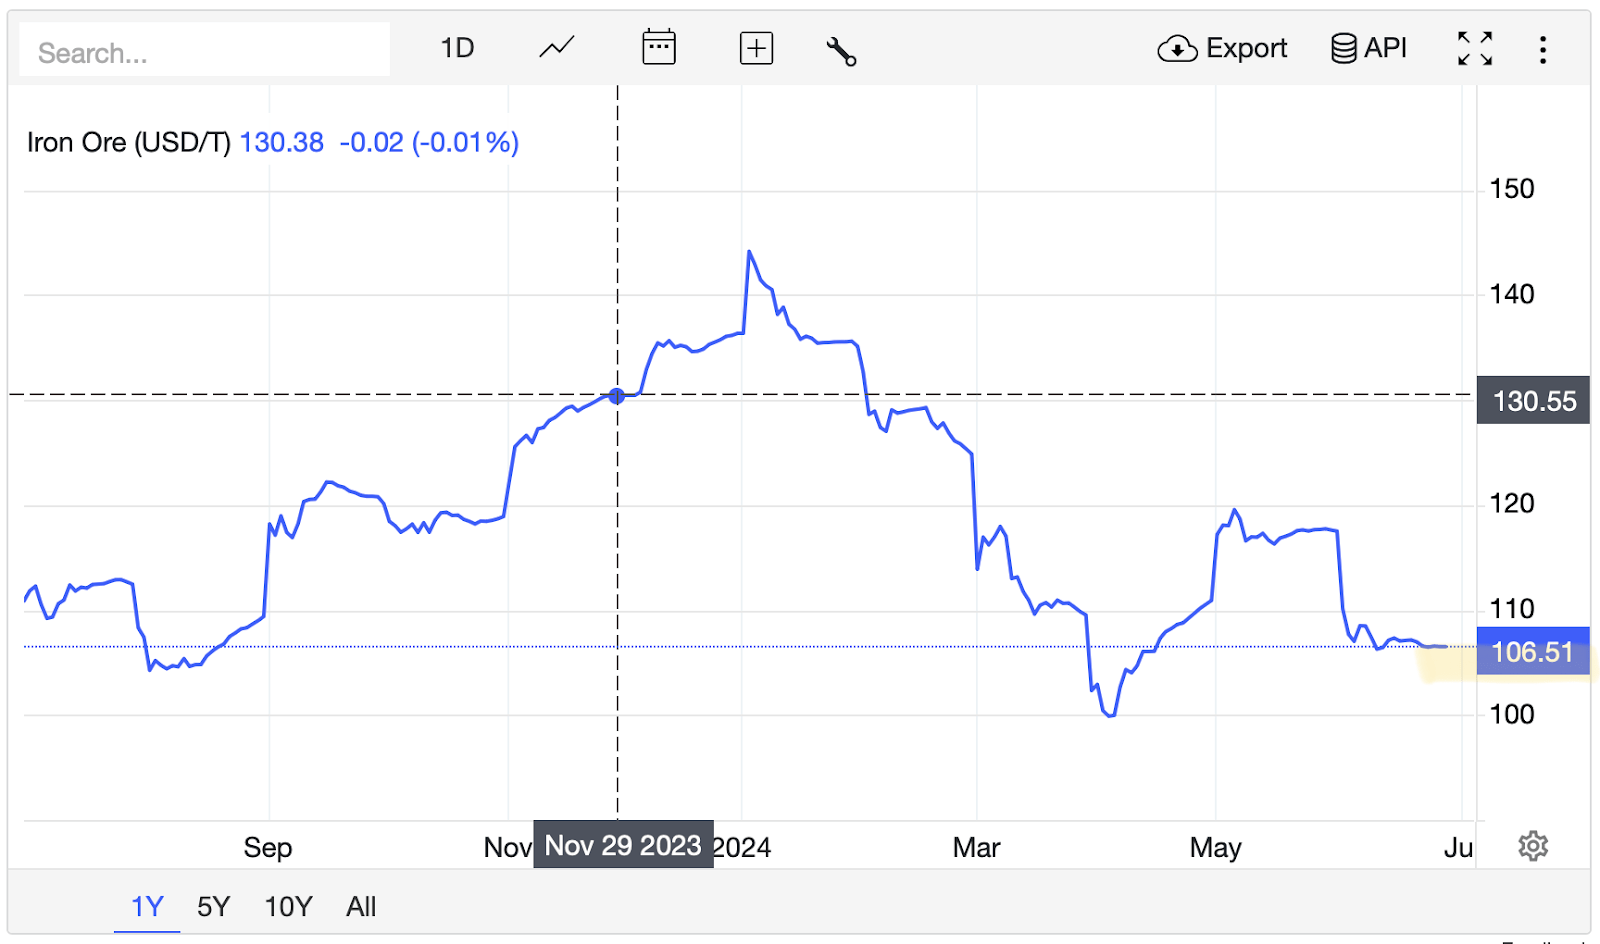Viewport: 1600px width, 944px height.
Task: Select the 10Y range tab
Action: point(288,907)
